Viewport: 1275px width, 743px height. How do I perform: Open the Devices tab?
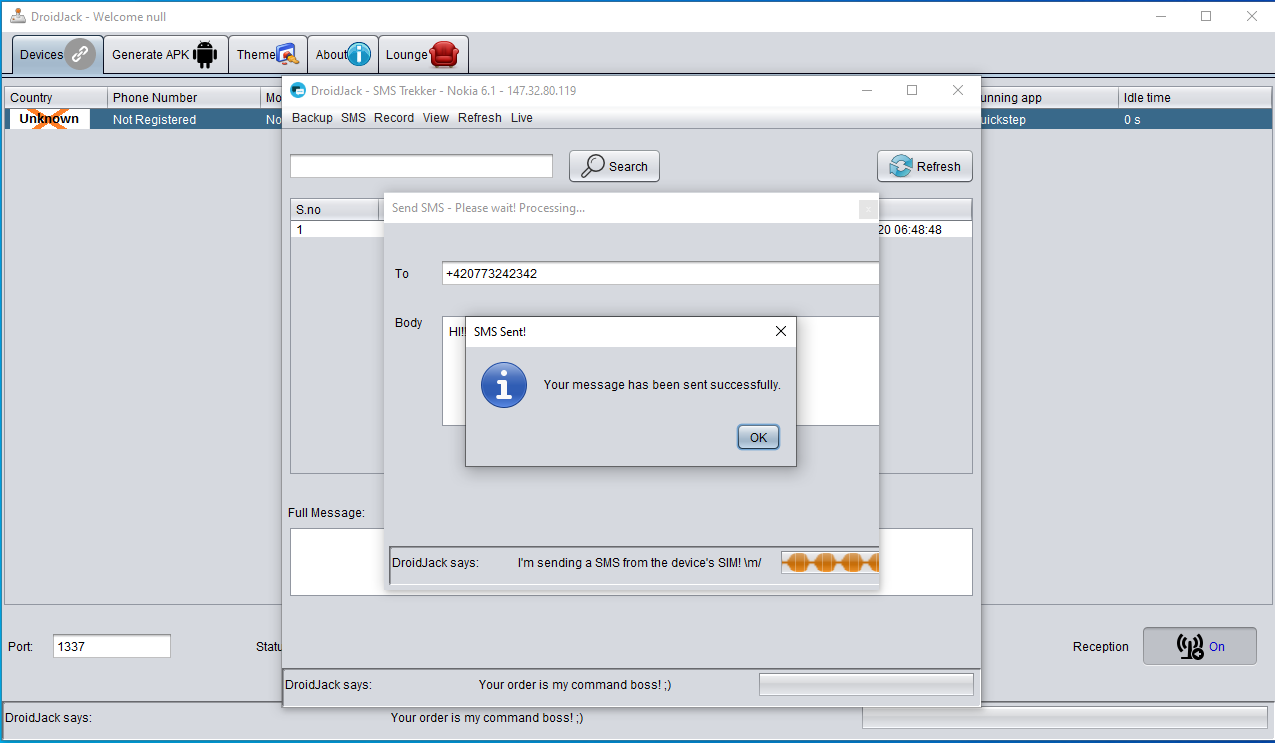(58, 55)
